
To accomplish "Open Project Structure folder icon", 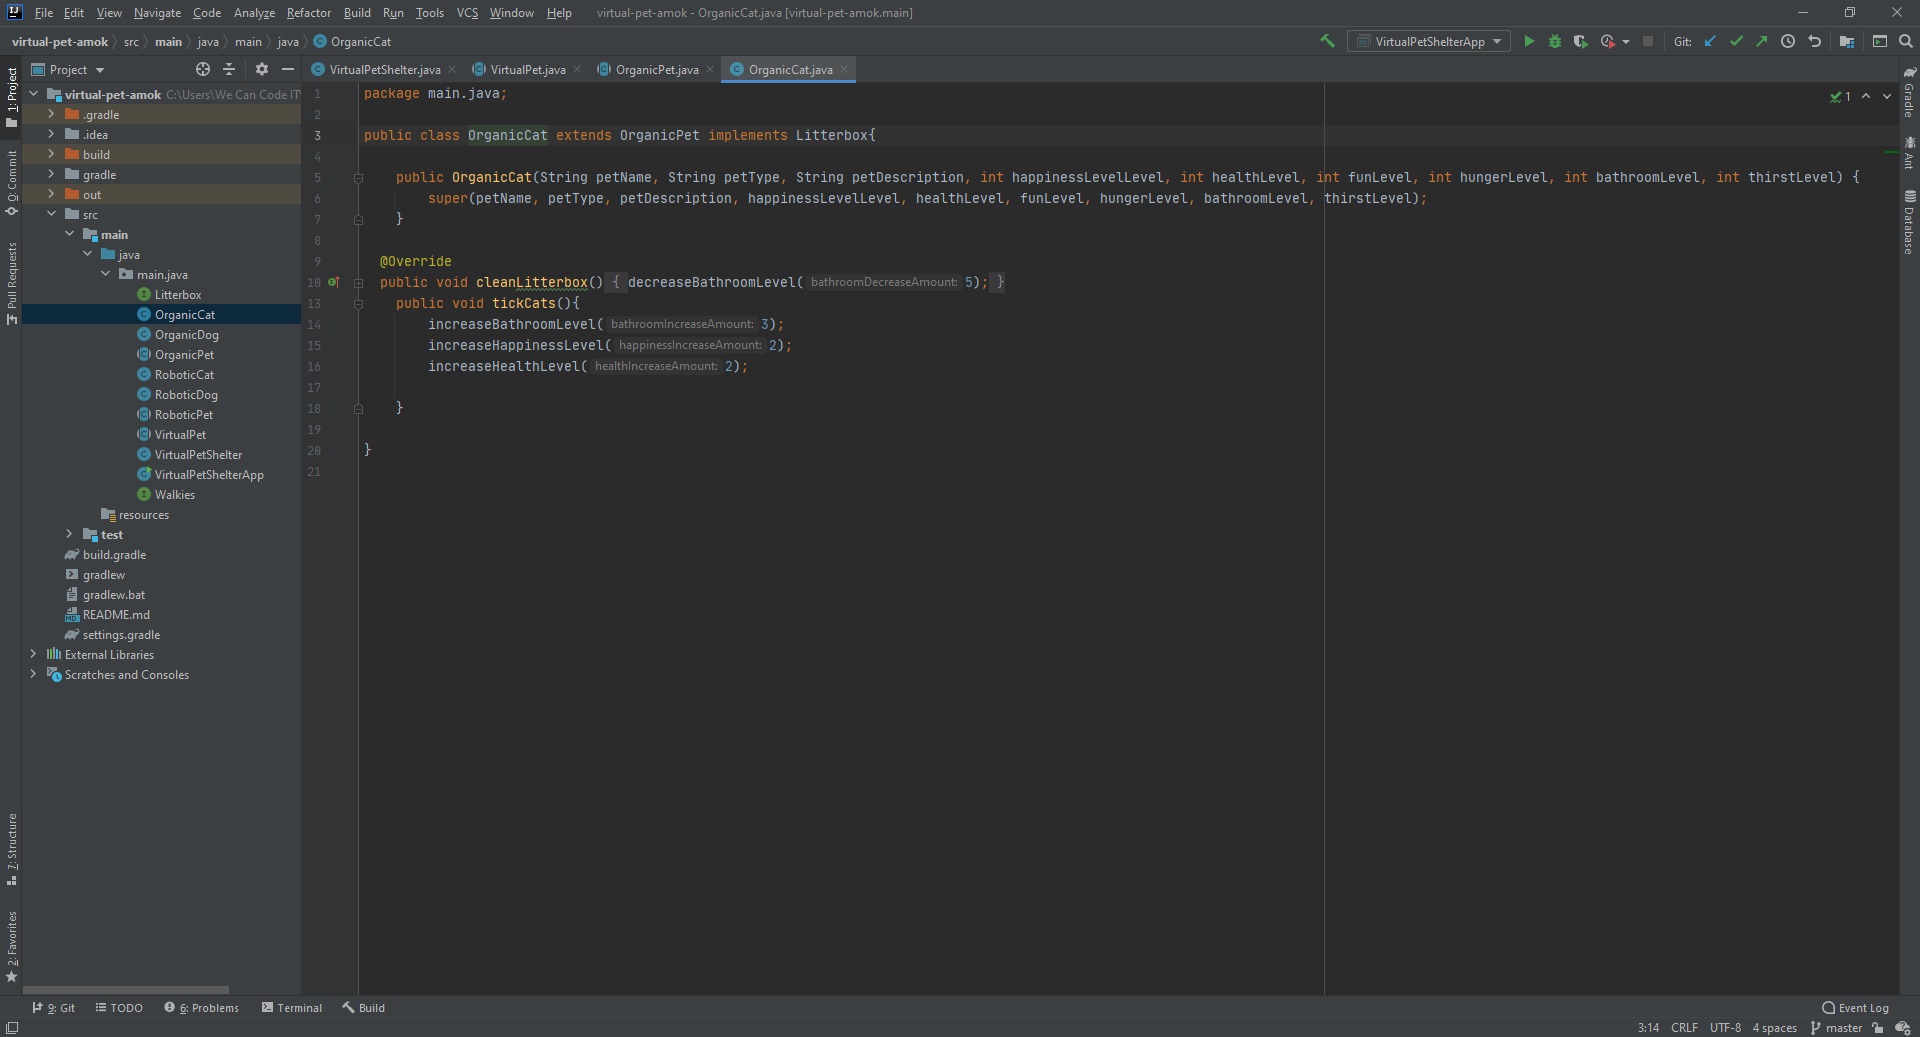I will point(1847,41).
